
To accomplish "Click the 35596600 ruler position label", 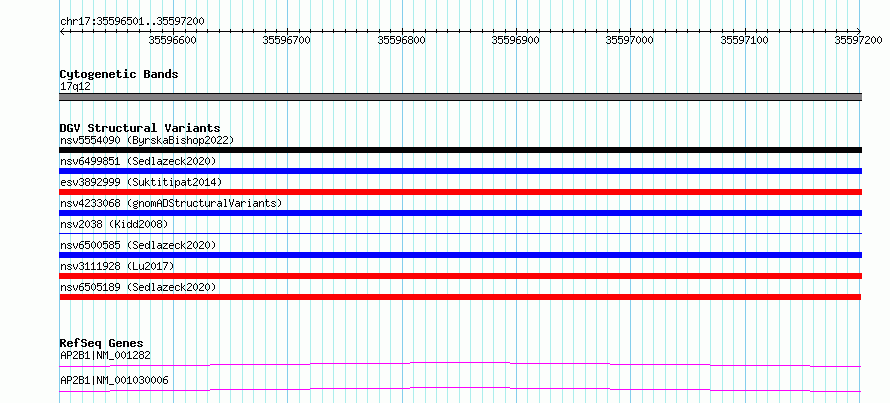I will coord(173,40).
